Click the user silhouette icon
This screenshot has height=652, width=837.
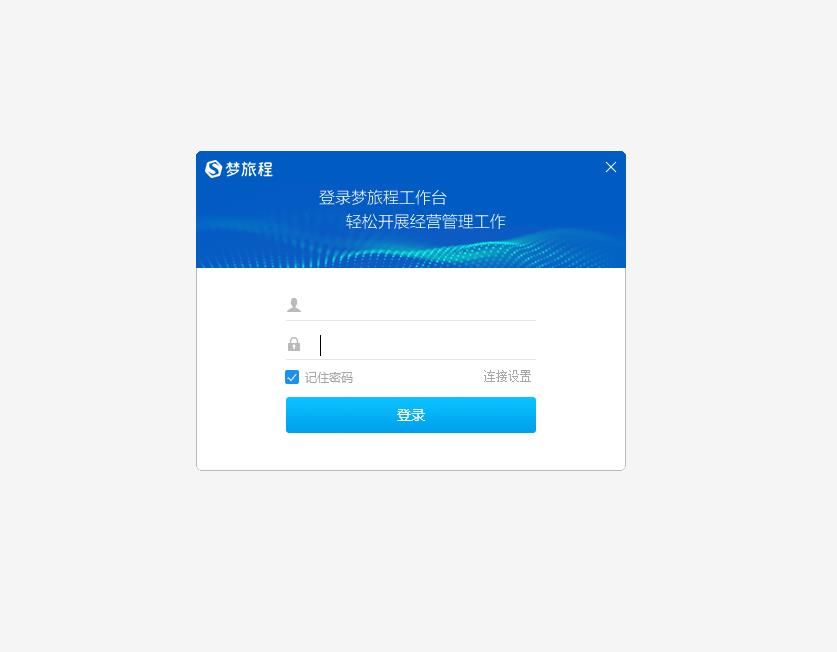pos(294,305)
